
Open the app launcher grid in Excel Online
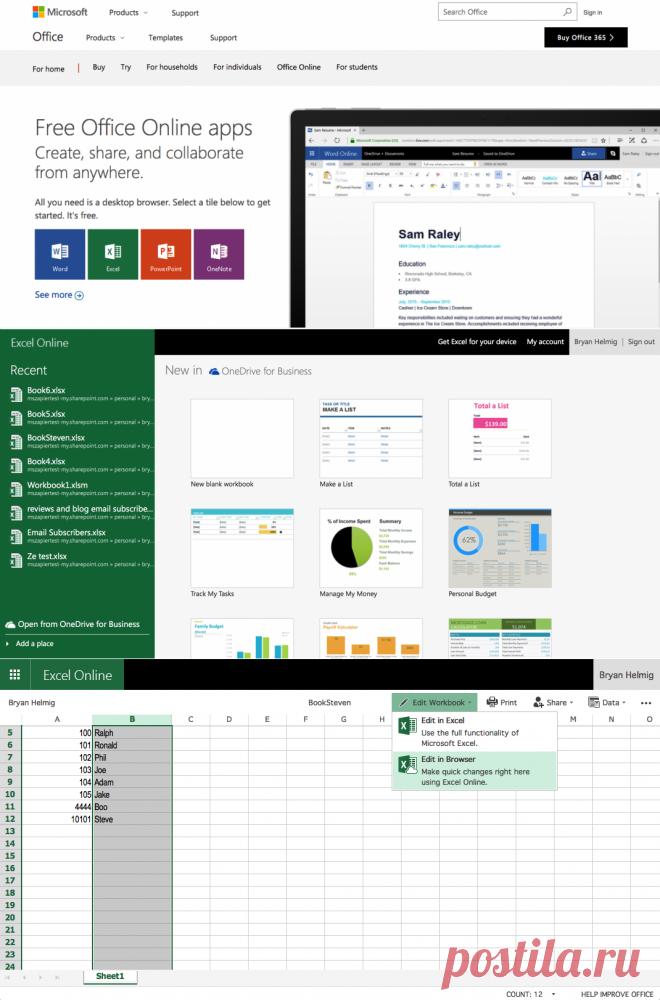click(x=15, y=675)
